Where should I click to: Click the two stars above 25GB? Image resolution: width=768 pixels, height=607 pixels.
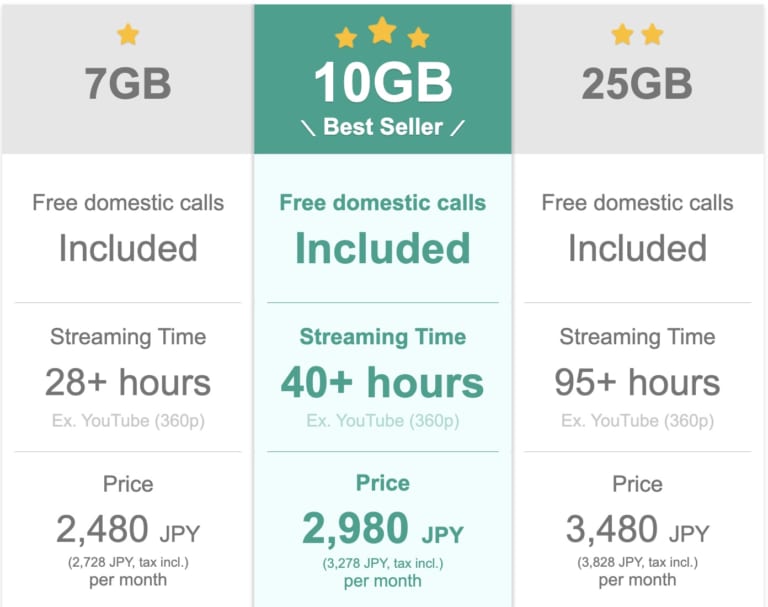637,35
